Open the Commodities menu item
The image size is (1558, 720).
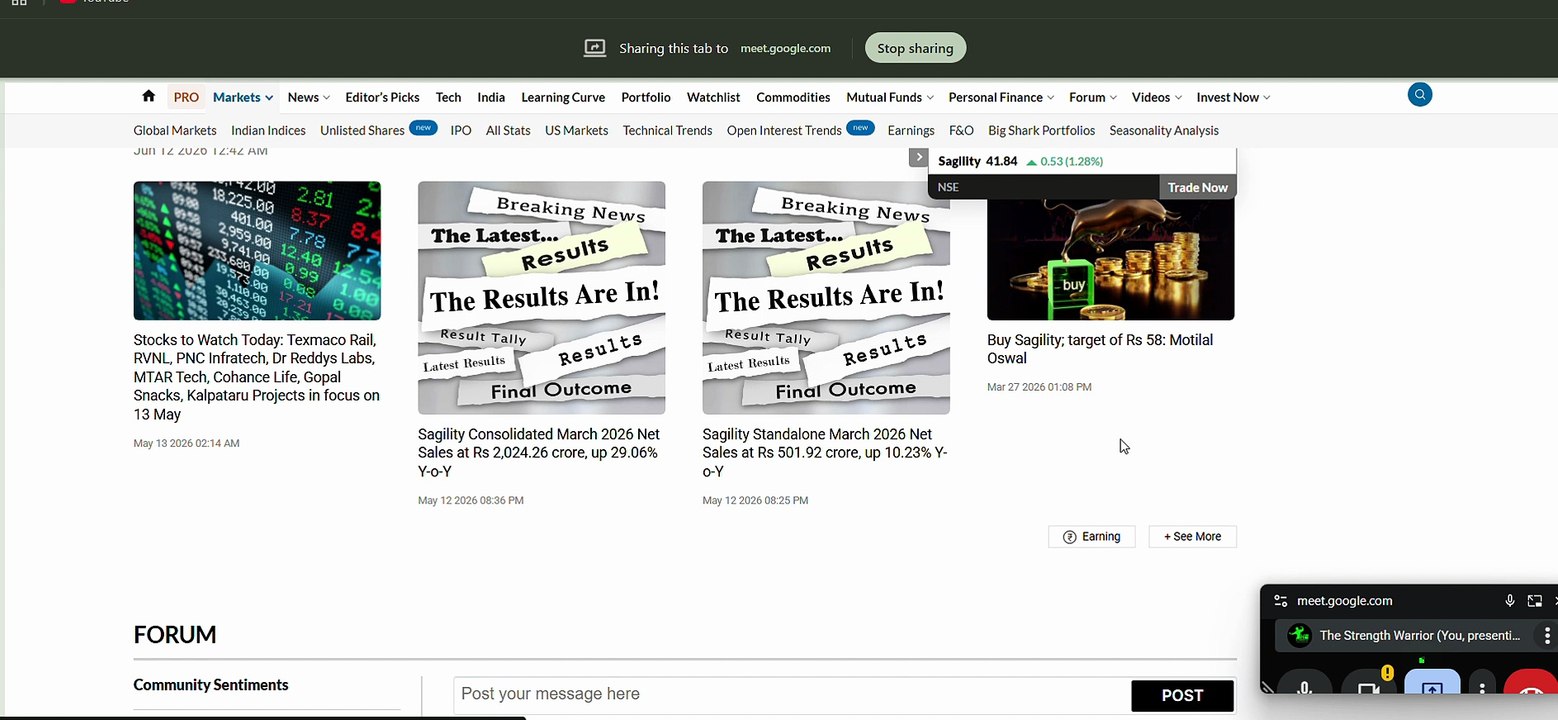click(x=793, y=97)
